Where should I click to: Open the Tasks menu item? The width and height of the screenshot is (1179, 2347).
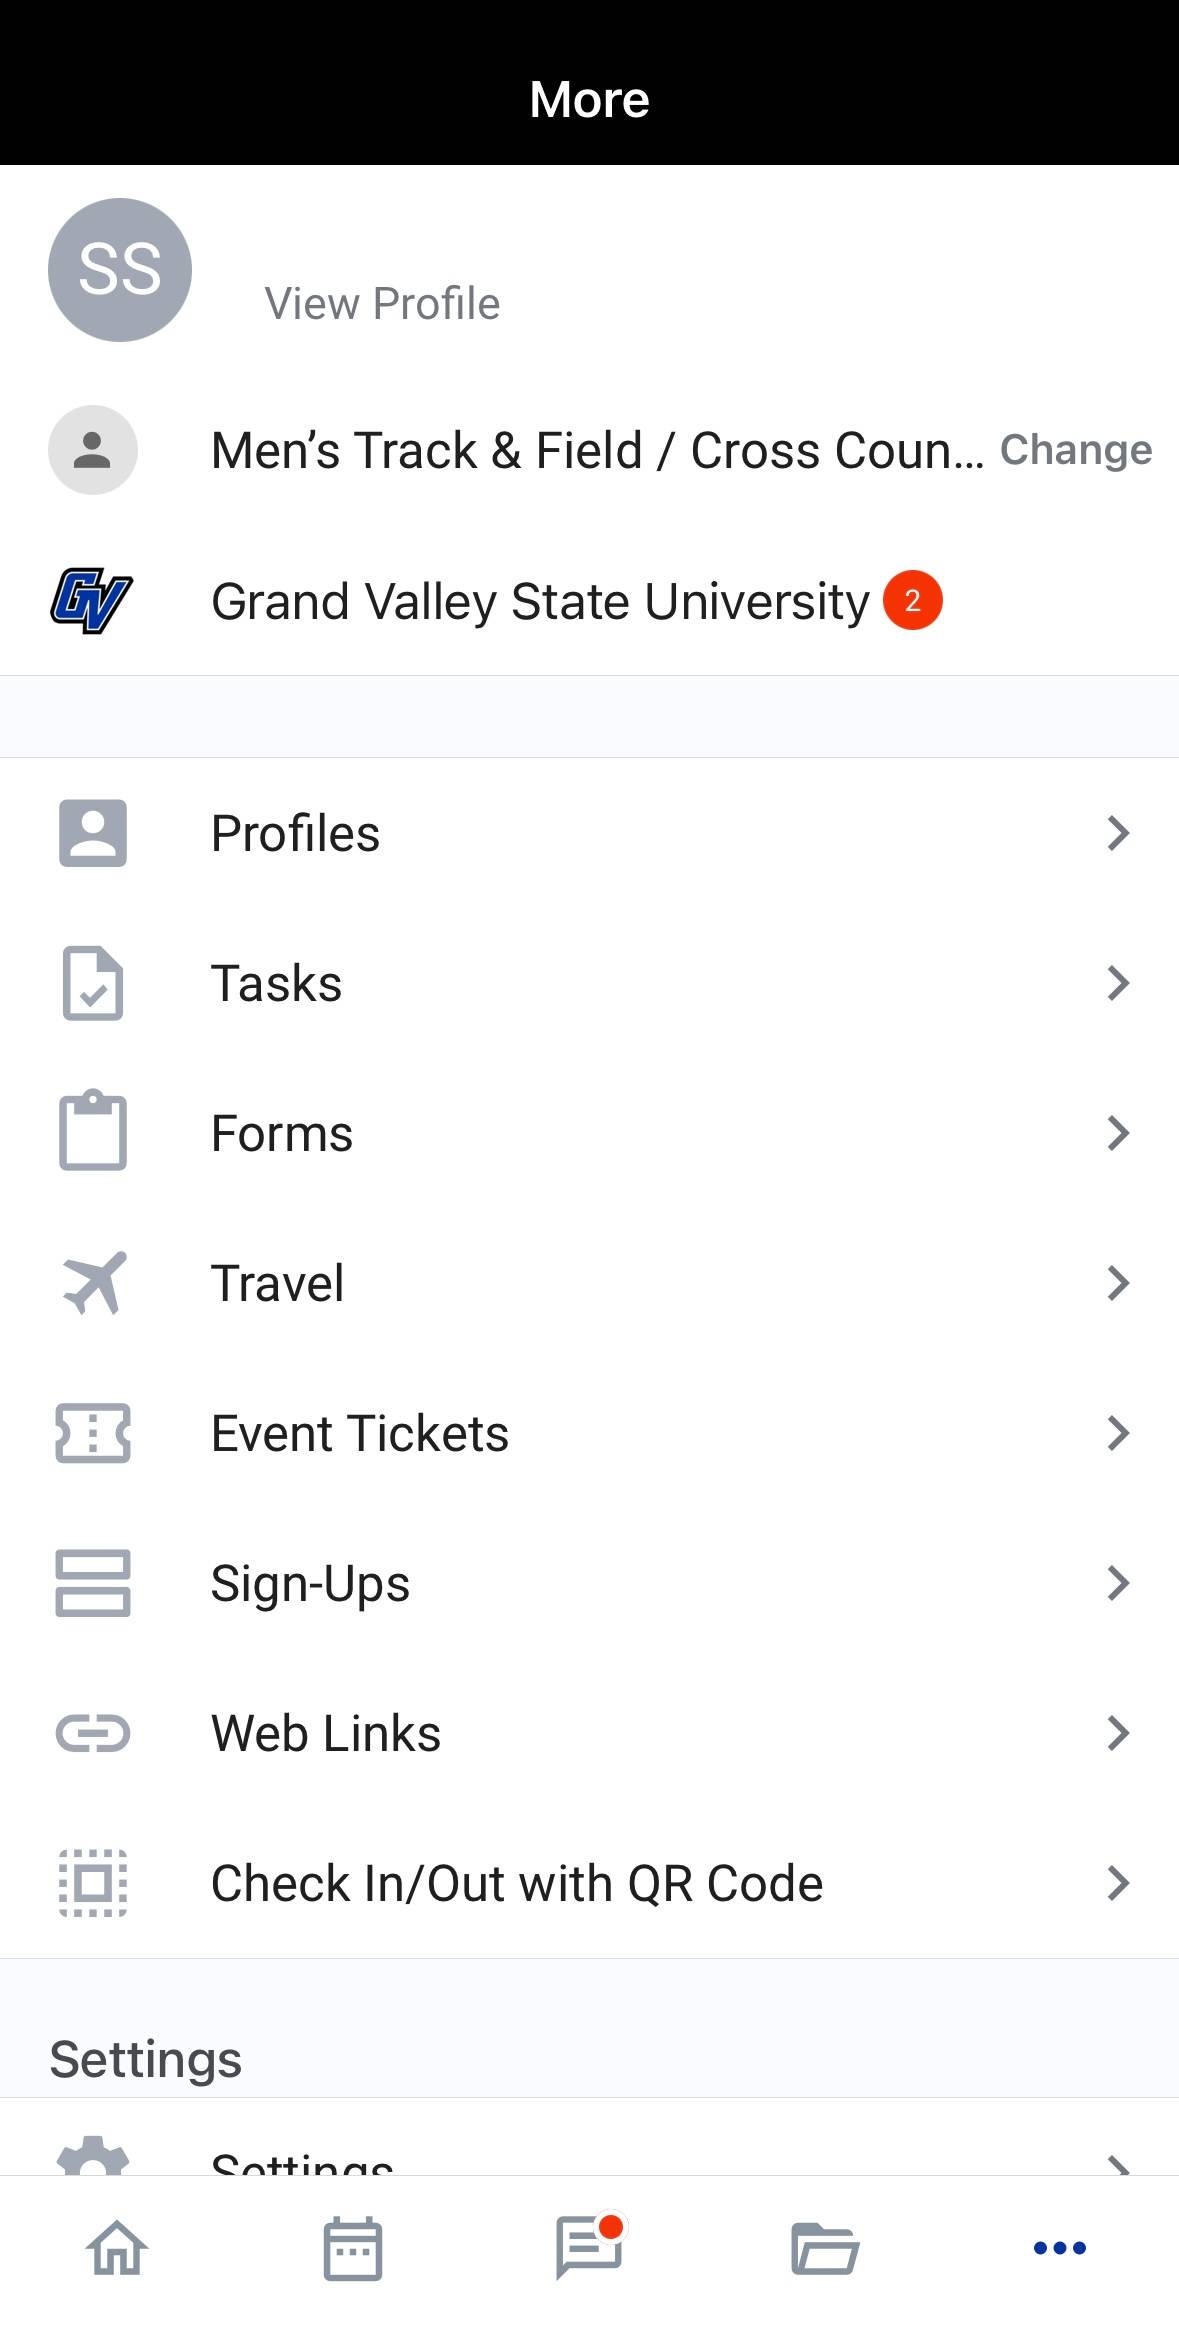tap(277, 983)
